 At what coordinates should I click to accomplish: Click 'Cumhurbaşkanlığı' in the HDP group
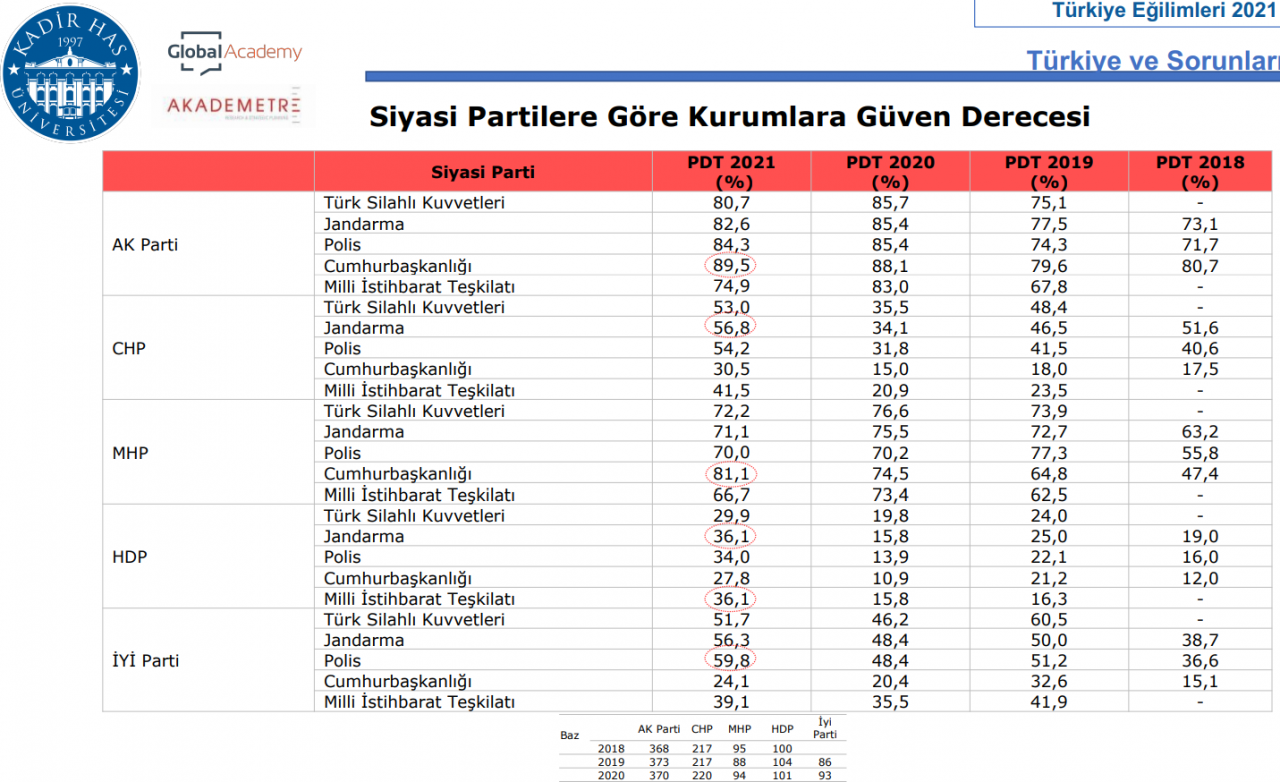tap(397, 578)
